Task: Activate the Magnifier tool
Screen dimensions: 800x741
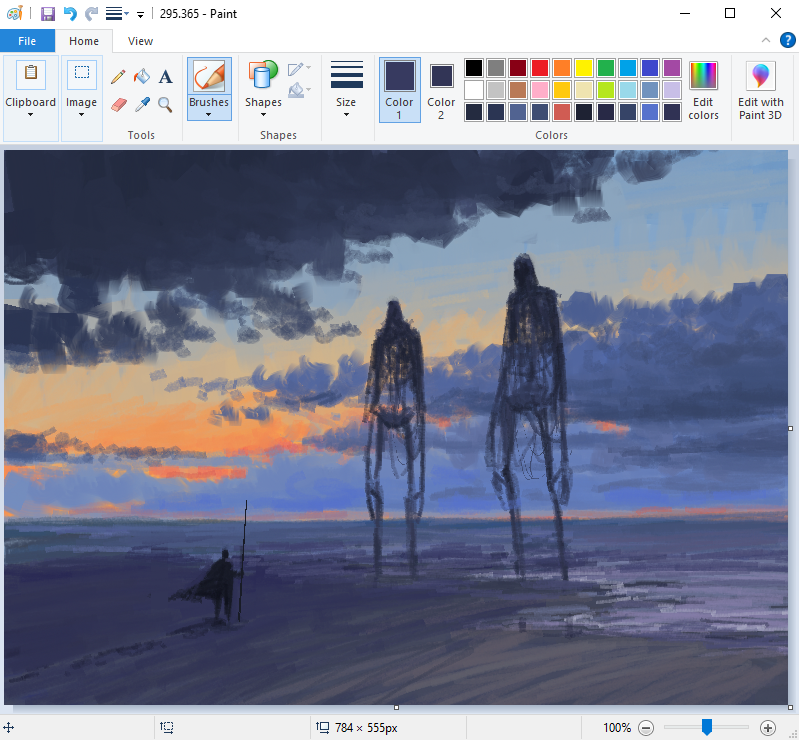Action: [x=165, y=104]
